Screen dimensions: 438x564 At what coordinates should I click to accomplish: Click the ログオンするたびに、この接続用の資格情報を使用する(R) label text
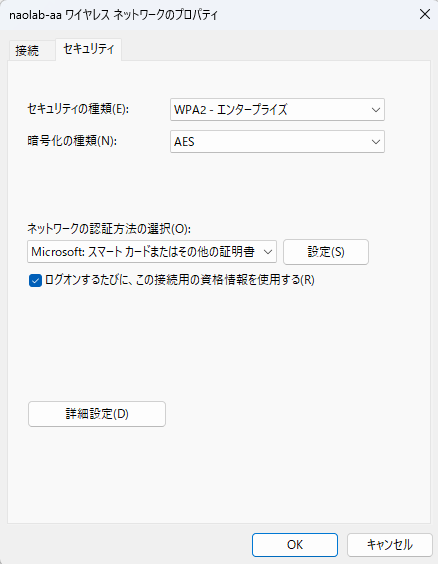coord(180,280)
